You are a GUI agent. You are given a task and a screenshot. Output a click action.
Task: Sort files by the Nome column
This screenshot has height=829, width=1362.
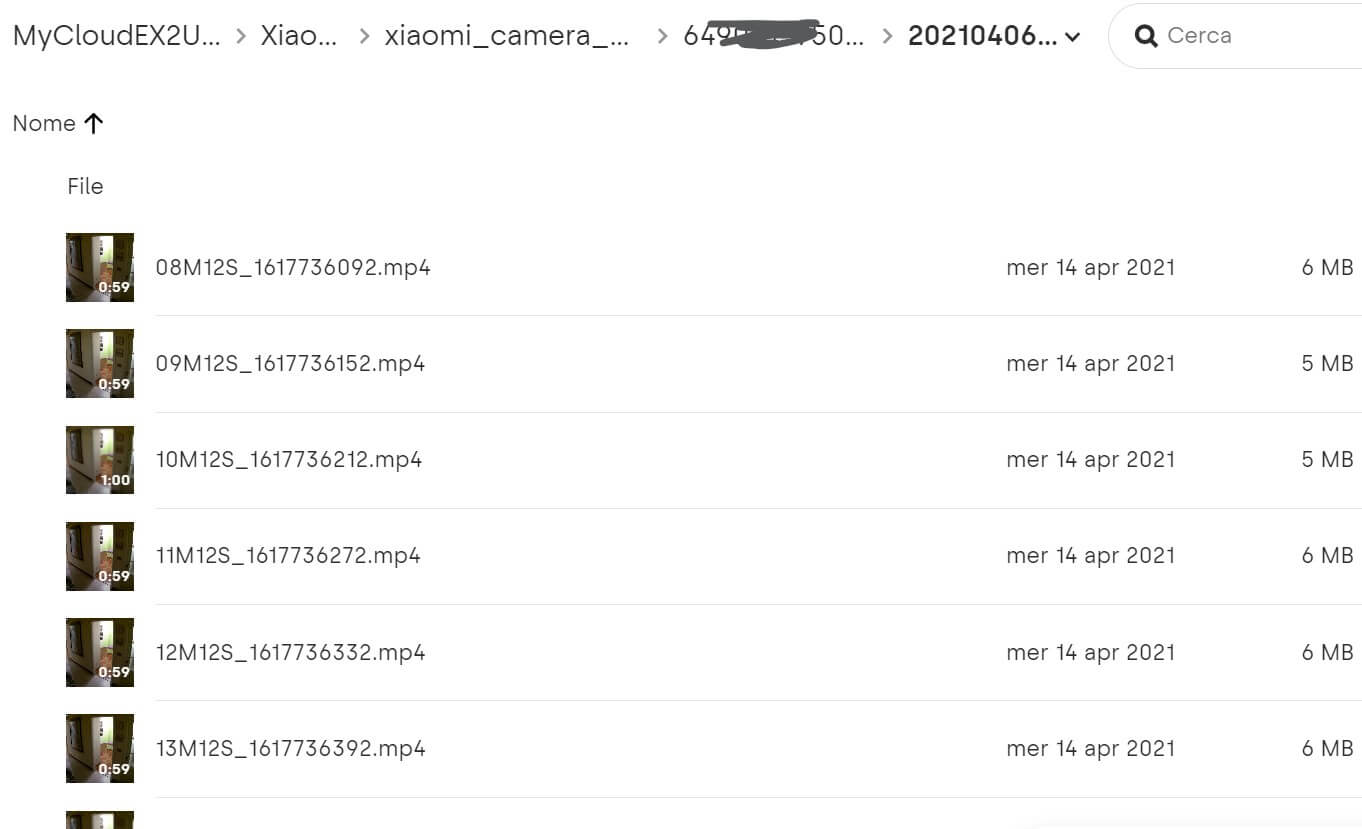click(x=44, y=123)
